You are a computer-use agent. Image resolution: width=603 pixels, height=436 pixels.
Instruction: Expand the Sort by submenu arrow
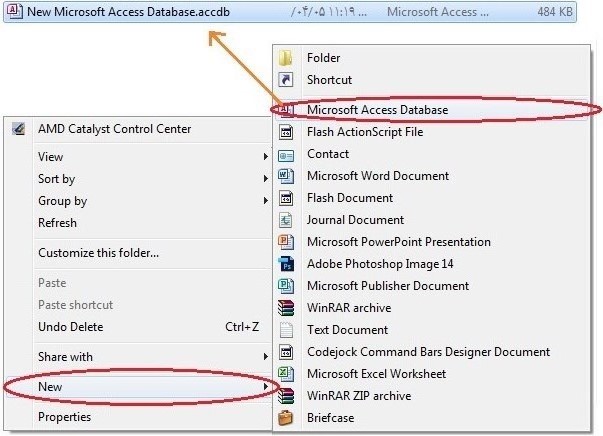pos(266,179)
